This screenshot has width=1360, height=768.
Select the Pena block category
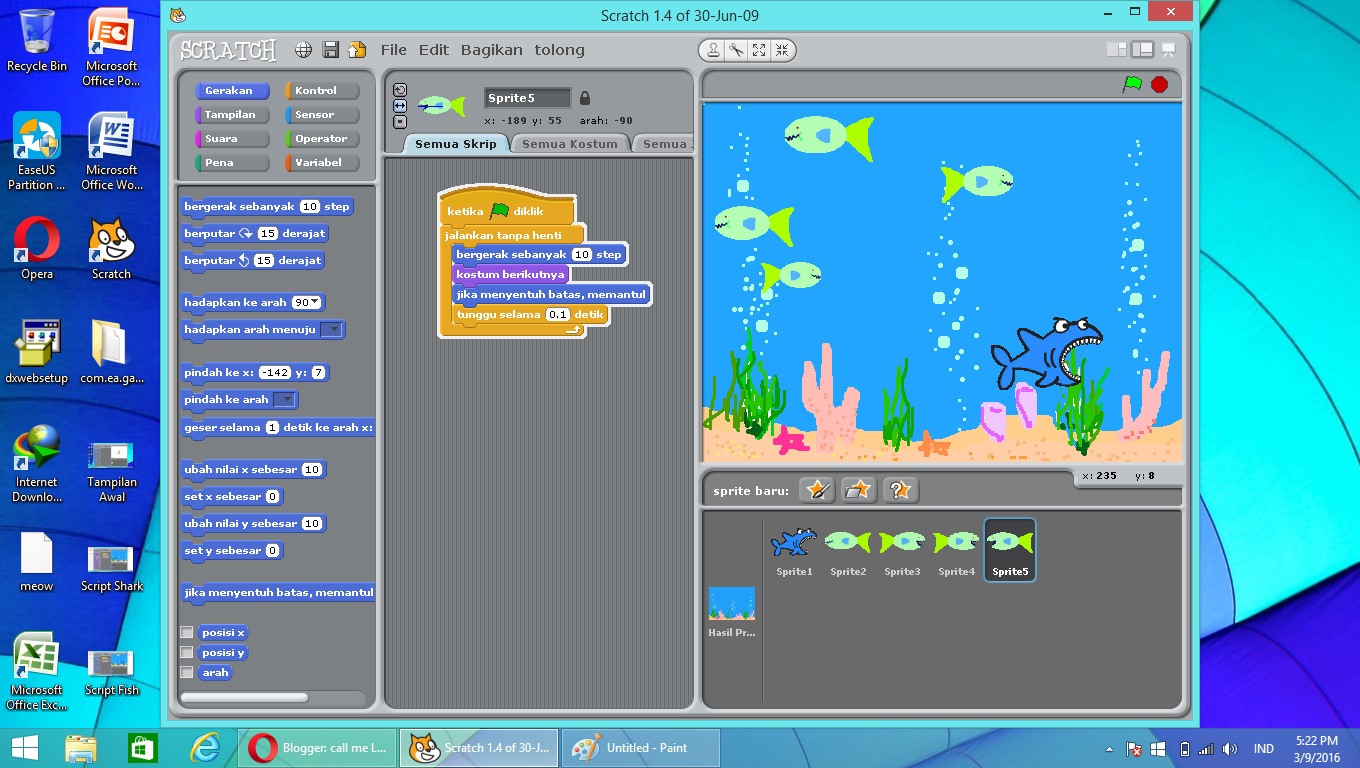click(x=231, y=164)
